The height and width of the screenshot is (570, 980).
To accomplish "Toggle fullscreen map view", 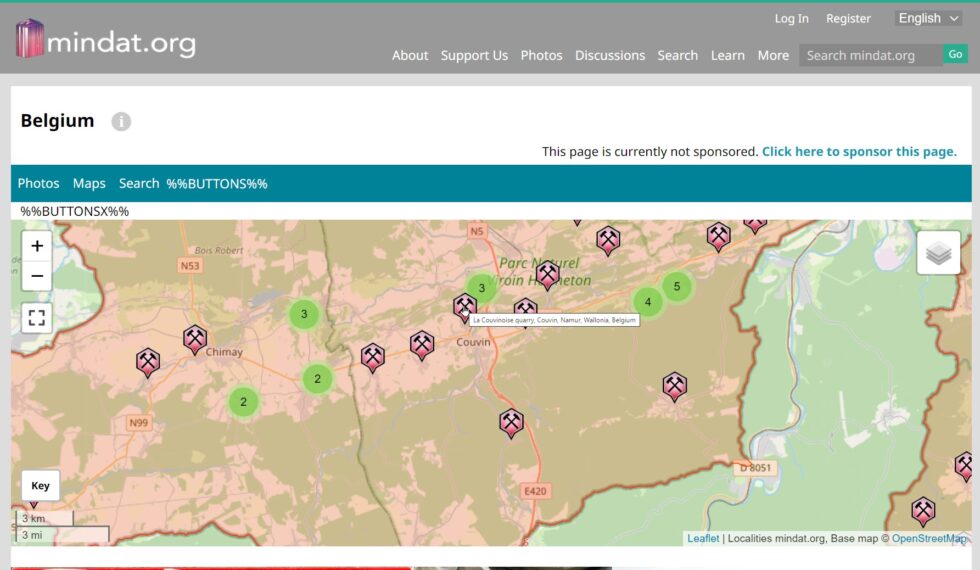I will pos(37,318).
